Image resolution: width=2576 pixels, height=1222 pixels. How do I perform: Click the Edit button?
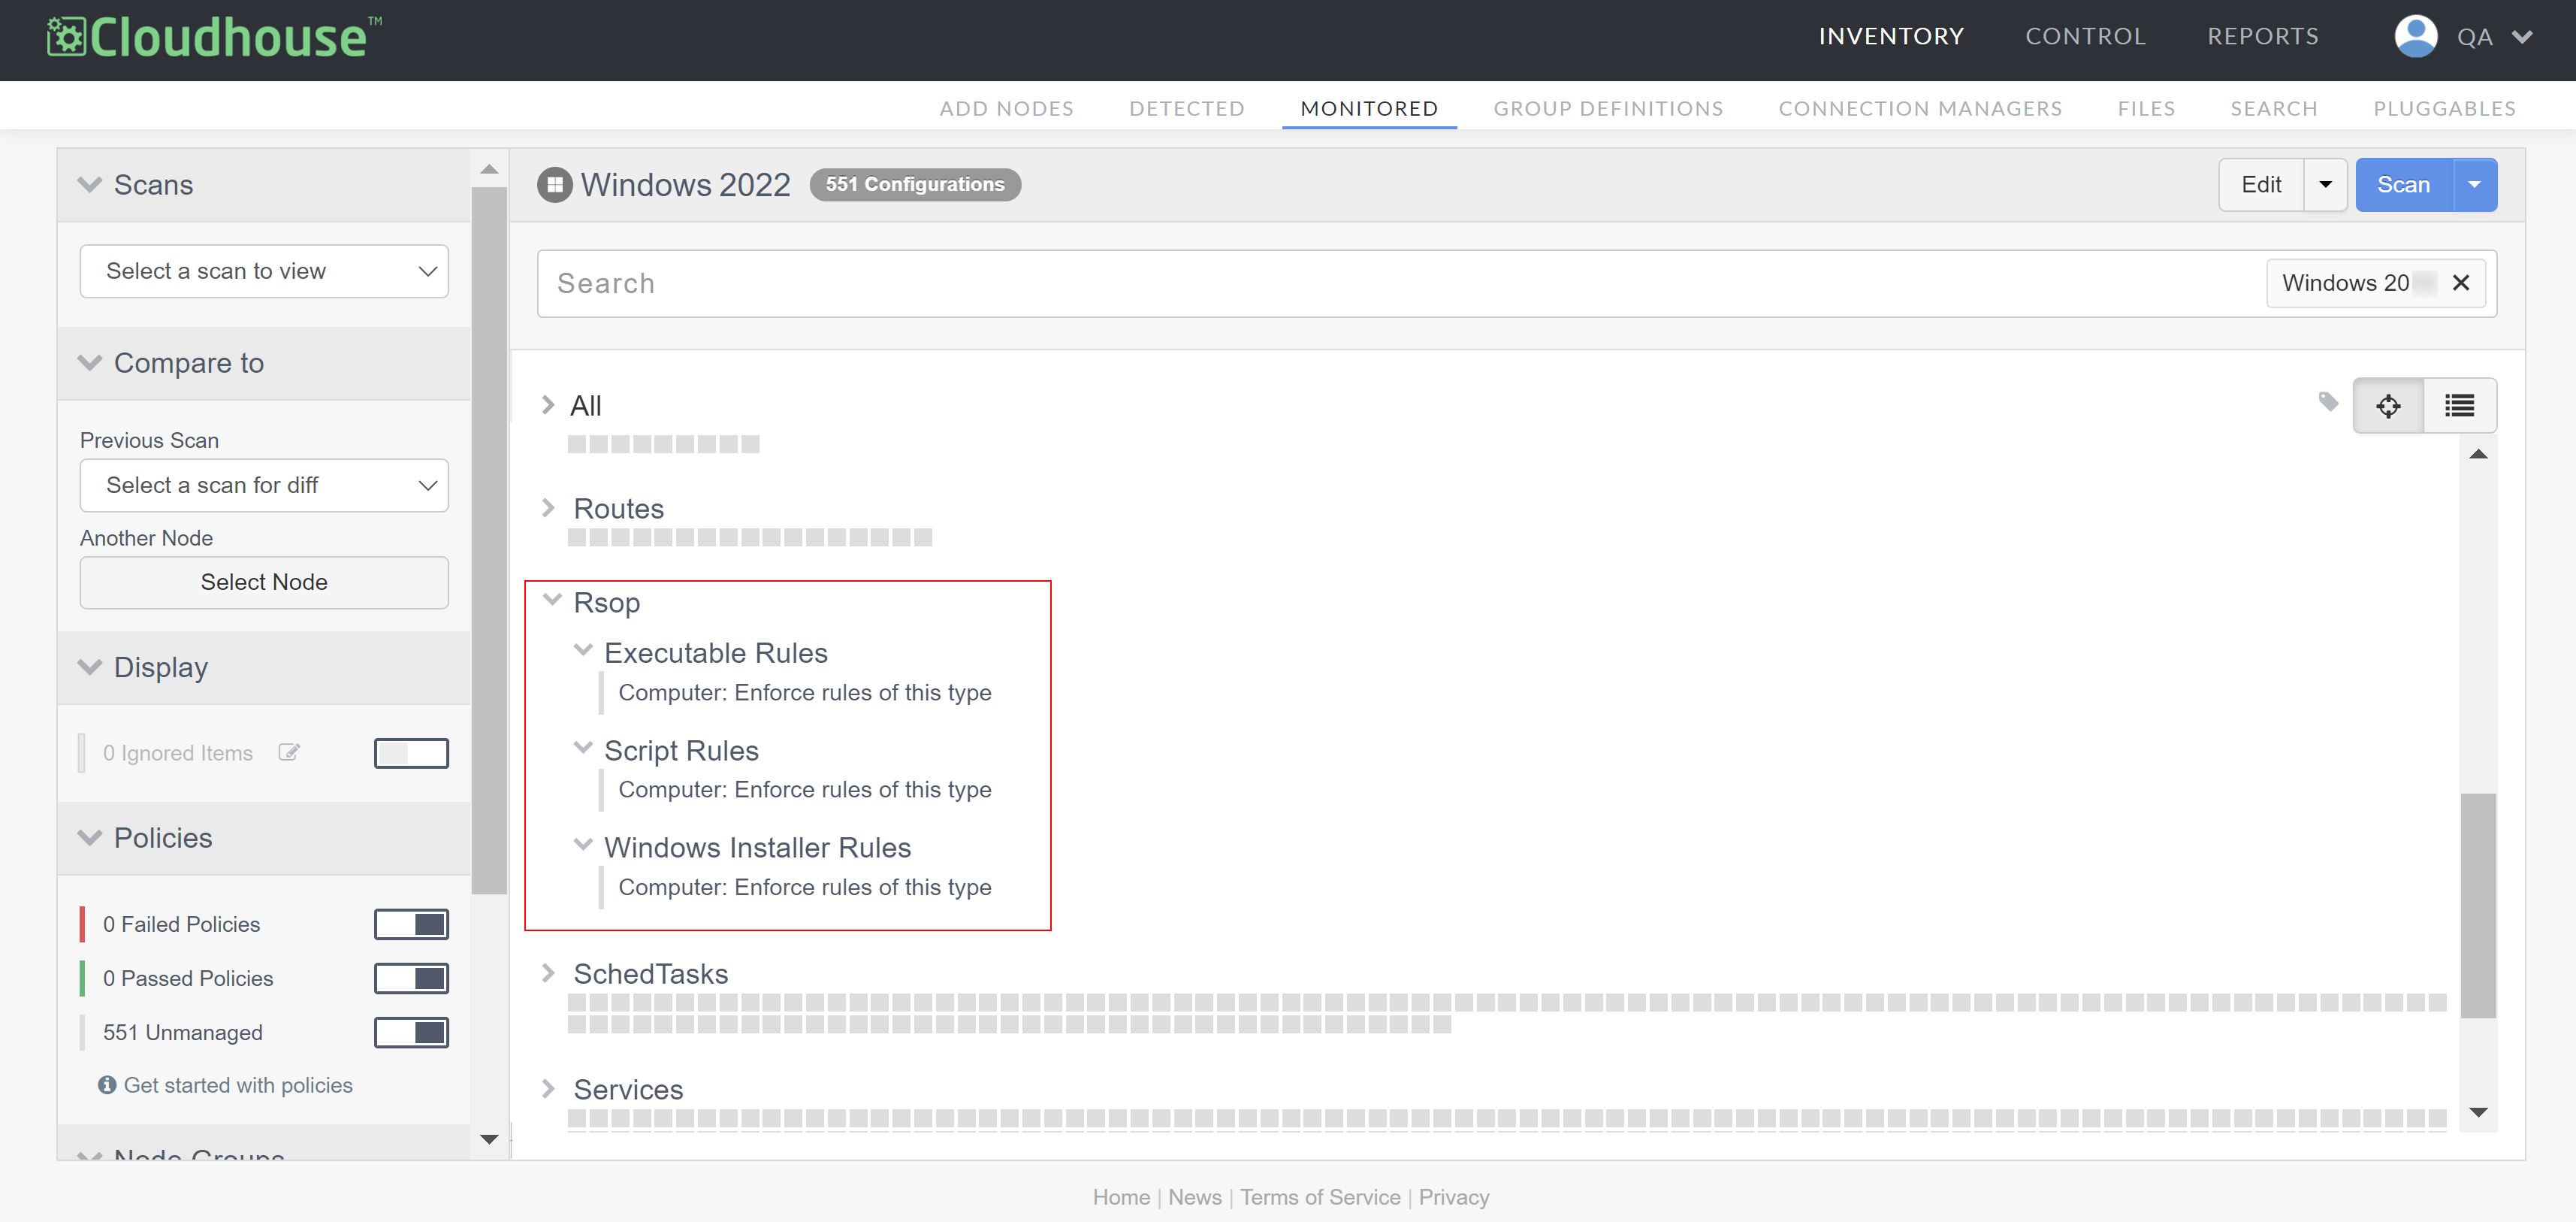pyautogui.click(x=2261, y=185)
